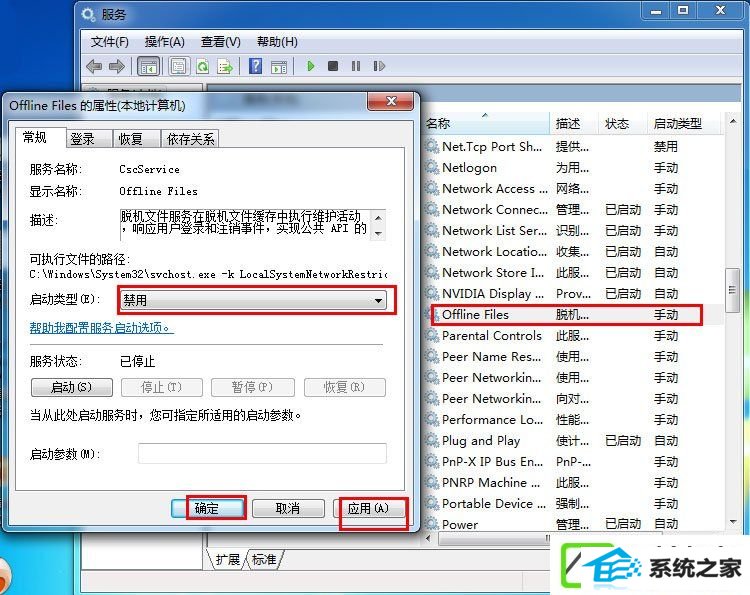Sort services by 状态 column header
This screenshot has width=750, height=595.
623,123
